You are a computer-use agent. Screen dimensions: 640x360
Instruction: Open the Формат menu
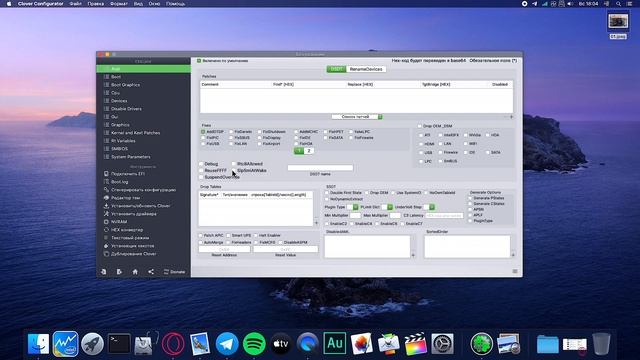click(119, 4)
